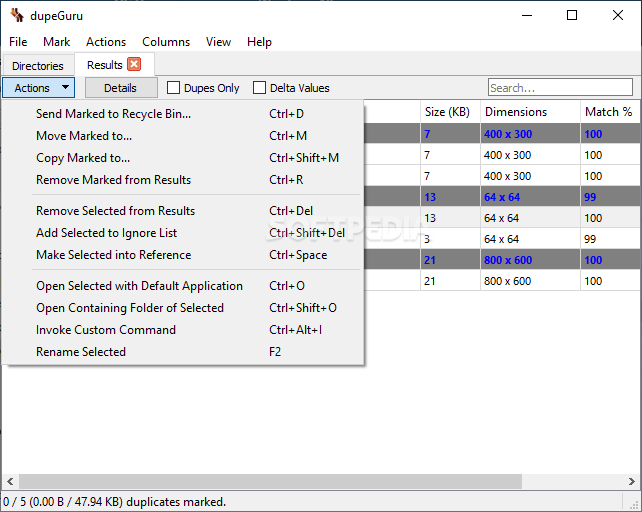The width and height of the screenshot is (642, 512).
Task: Open the Mark menu
Action: point(57,42)
